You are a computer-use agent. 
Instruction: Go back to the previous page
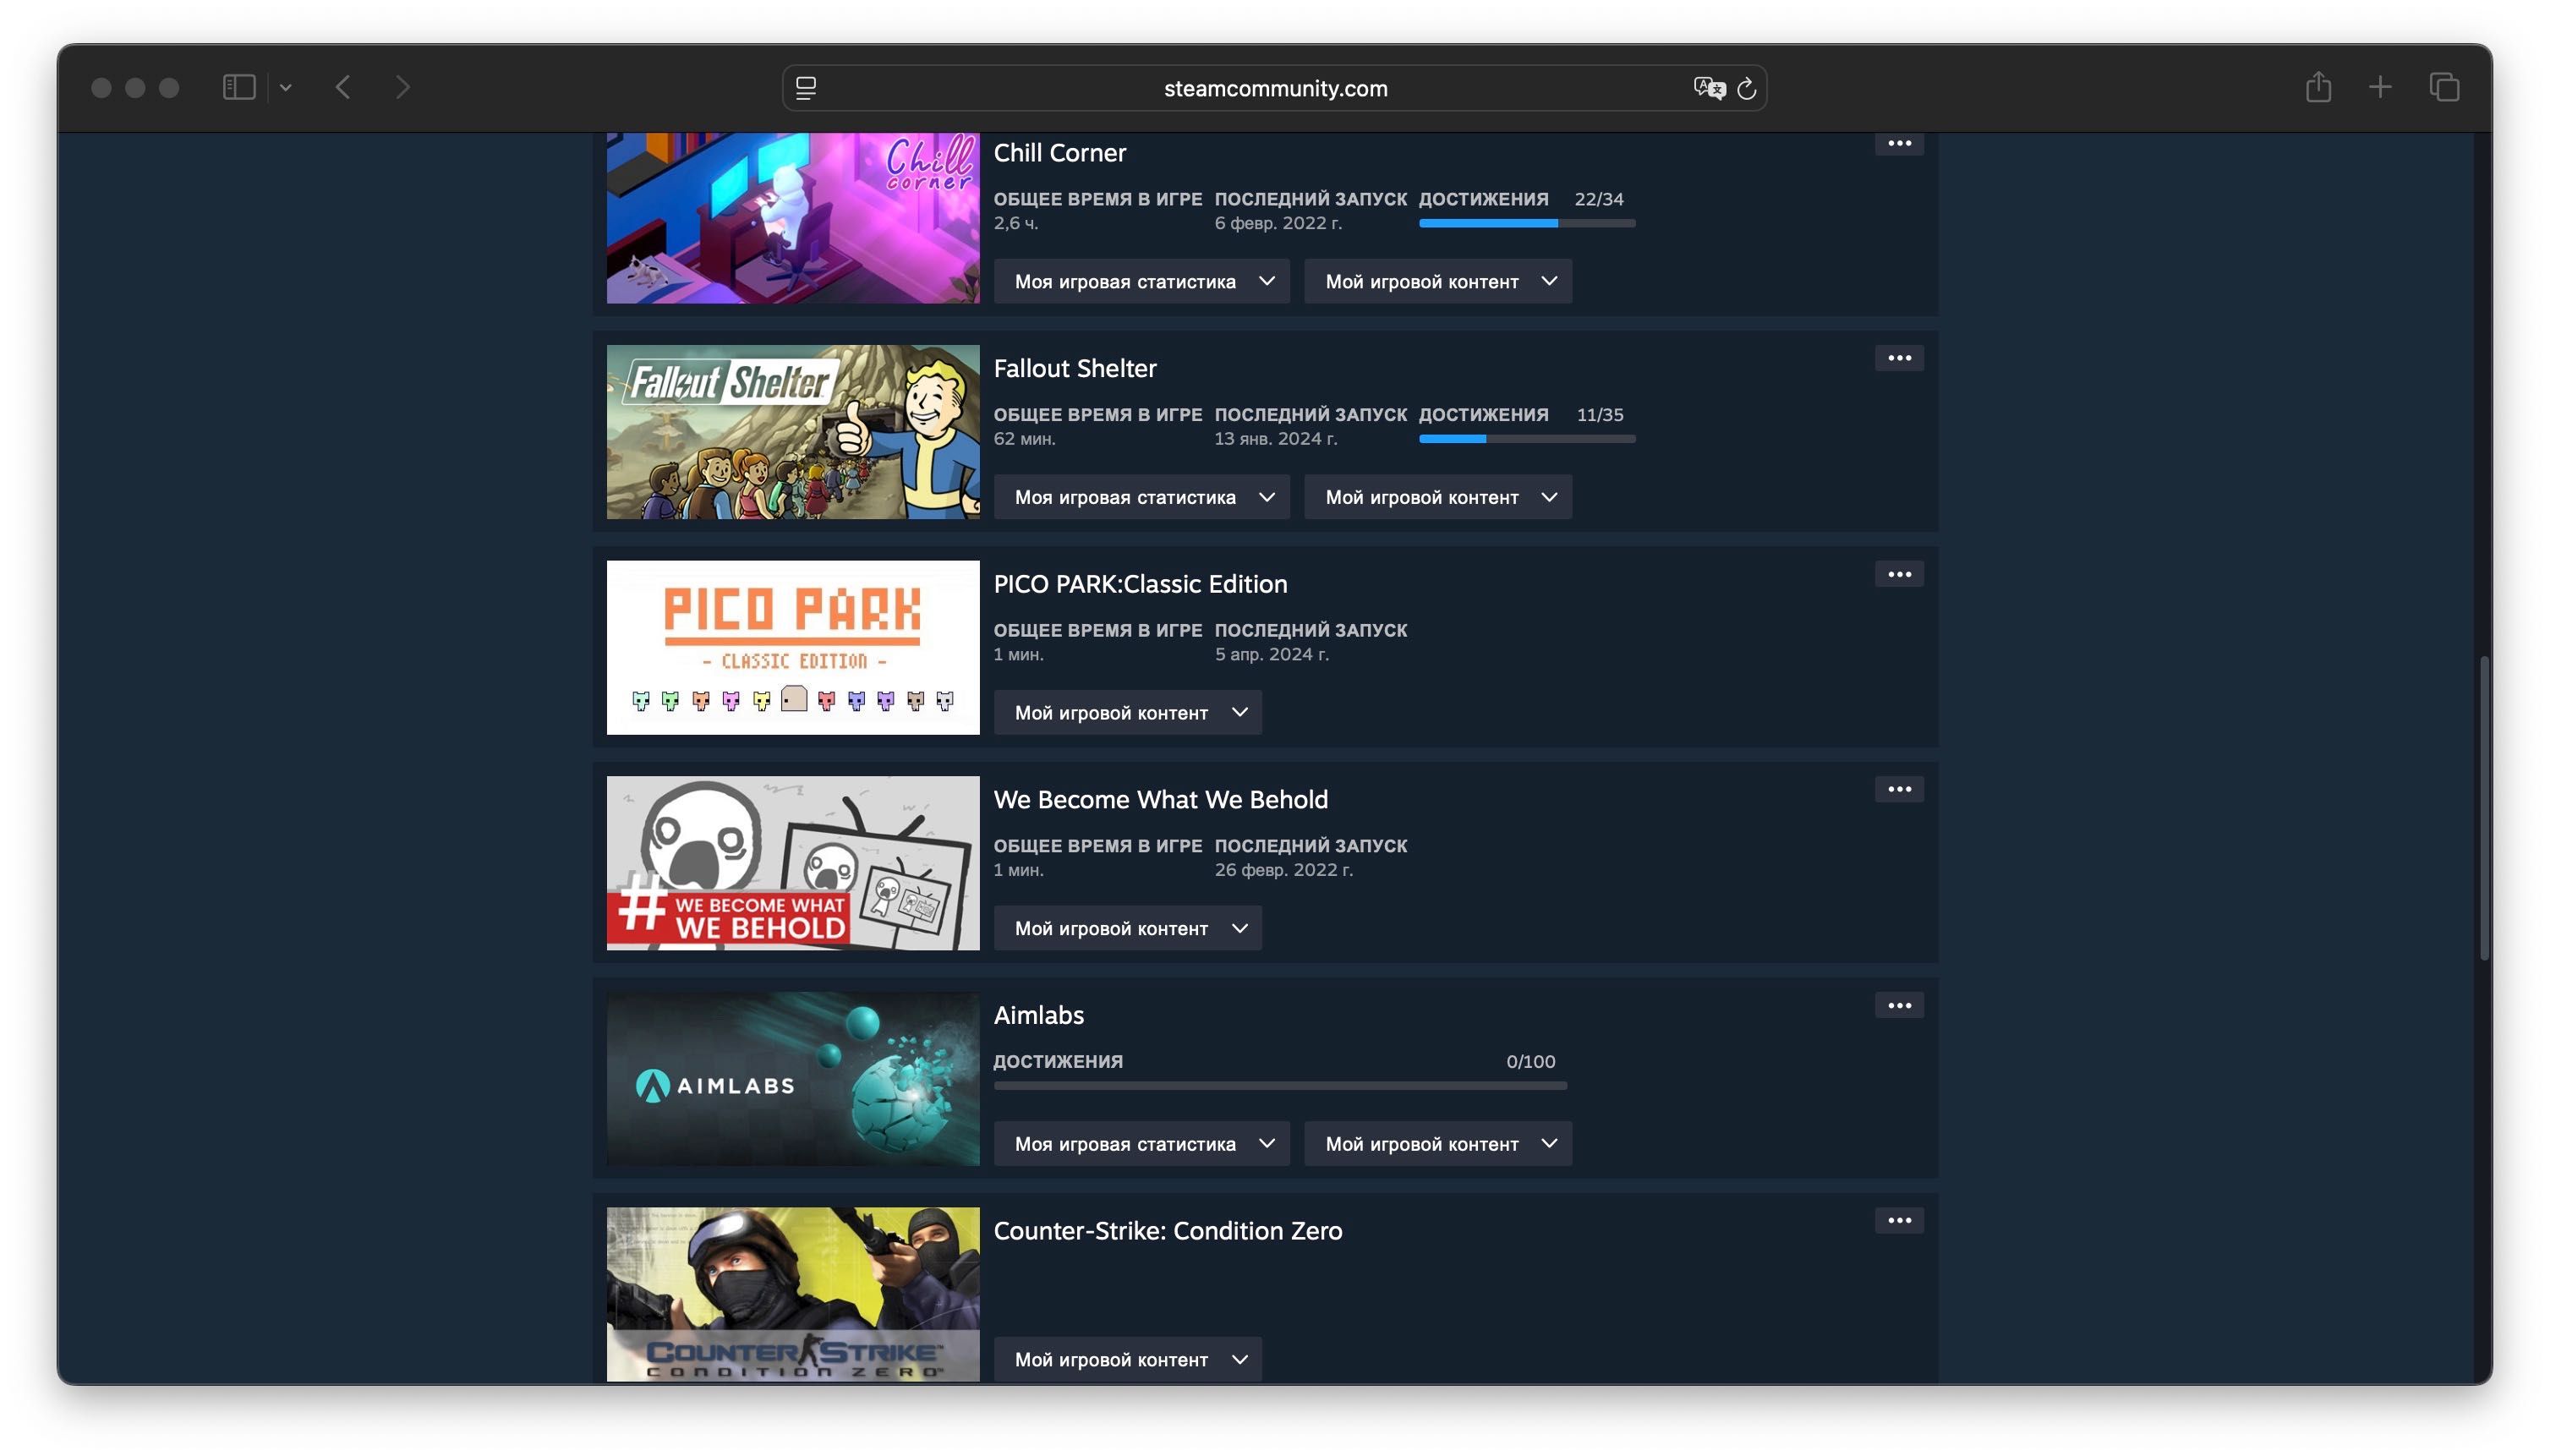(343, 88)
